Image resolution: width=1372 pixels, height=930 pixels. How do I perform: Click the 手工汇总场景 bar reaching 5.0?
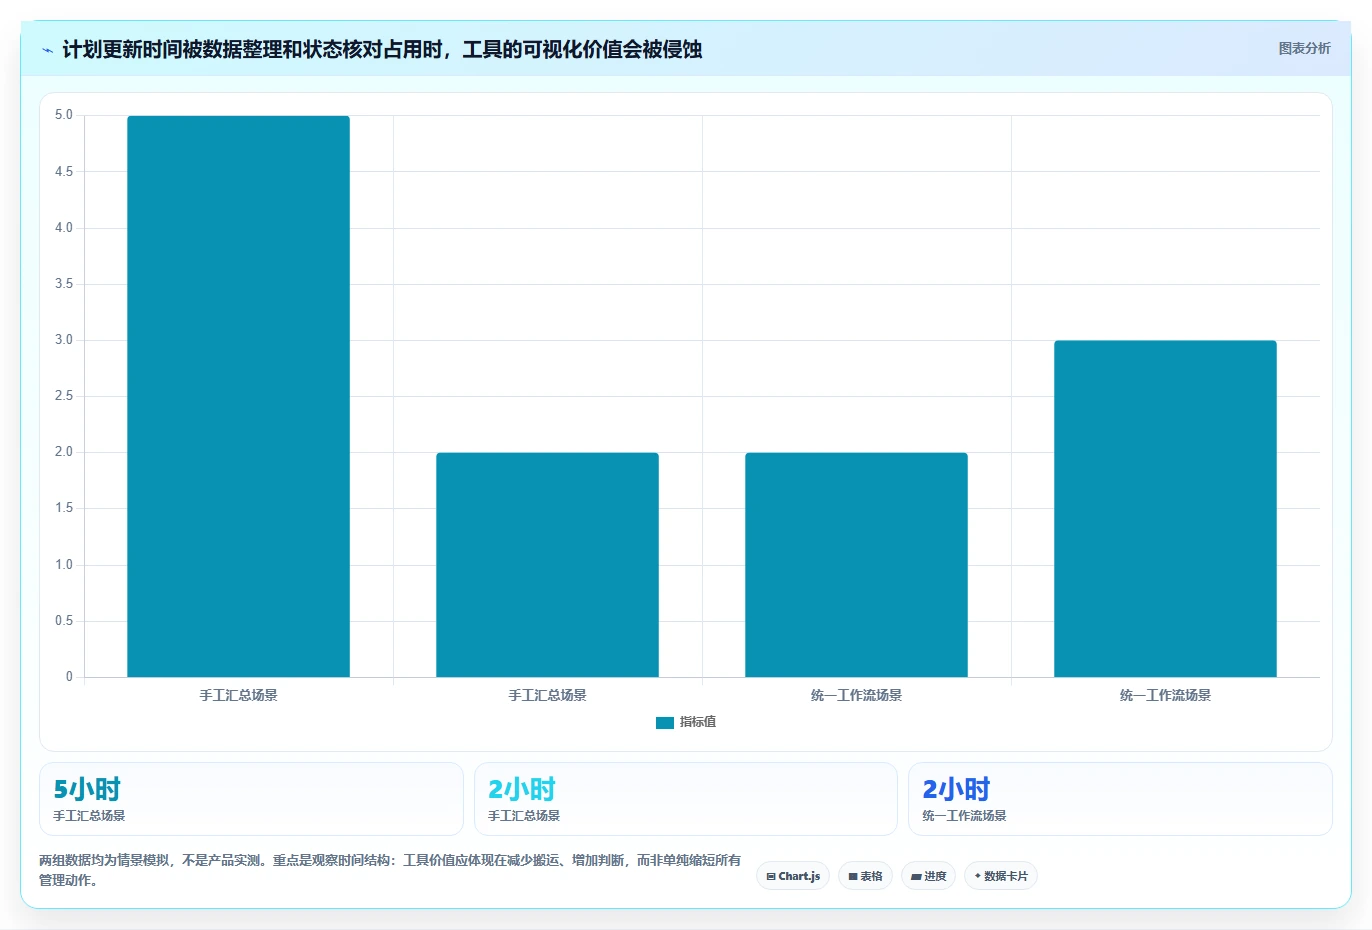[238, 396]
